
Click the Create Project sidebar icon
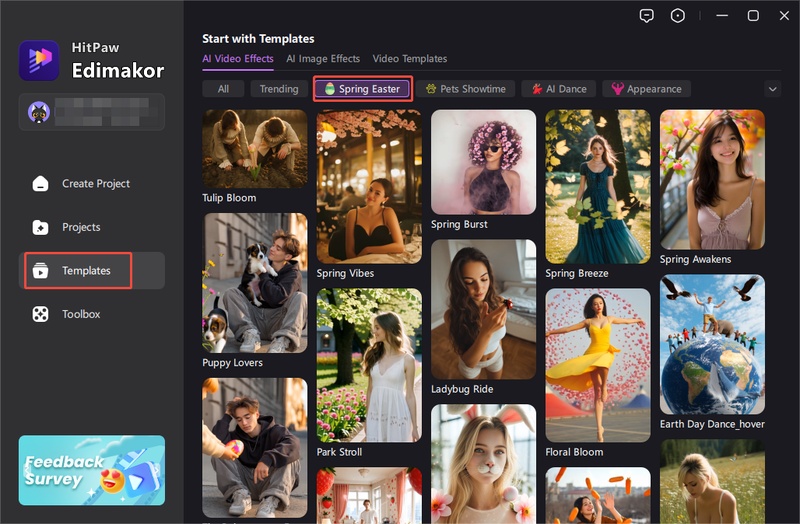[x=40, y=184]
